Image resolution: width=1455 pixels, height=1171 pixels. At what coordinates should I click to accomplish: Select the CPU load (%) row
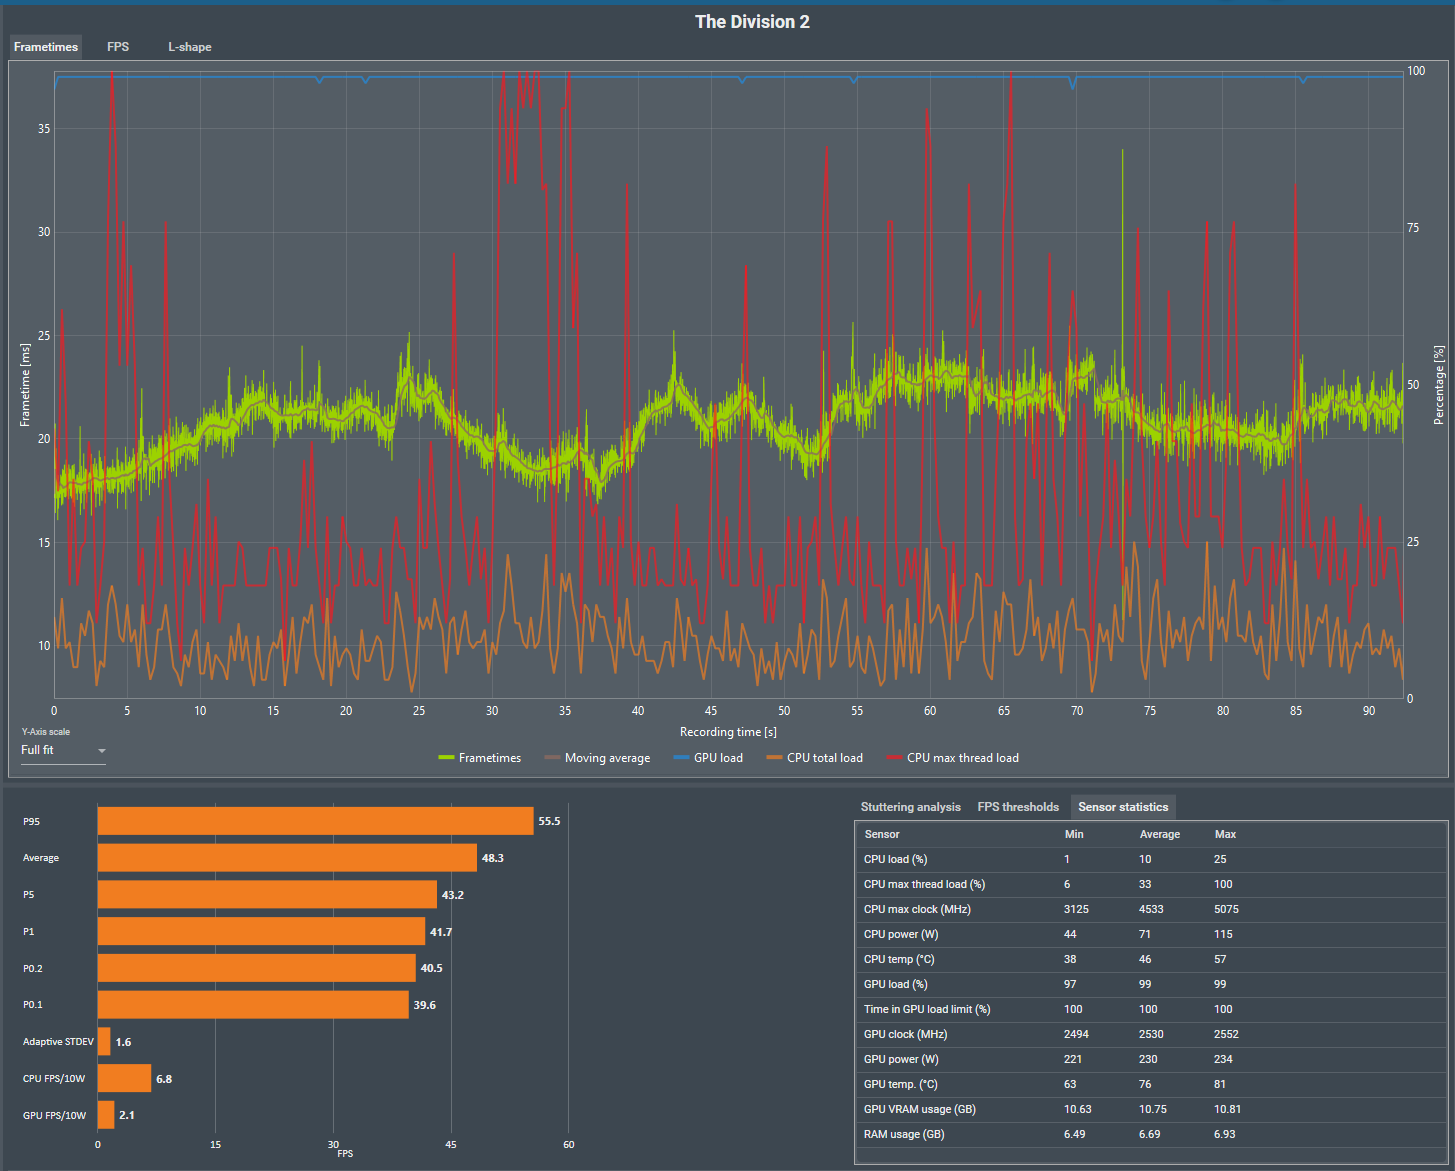1151,859
